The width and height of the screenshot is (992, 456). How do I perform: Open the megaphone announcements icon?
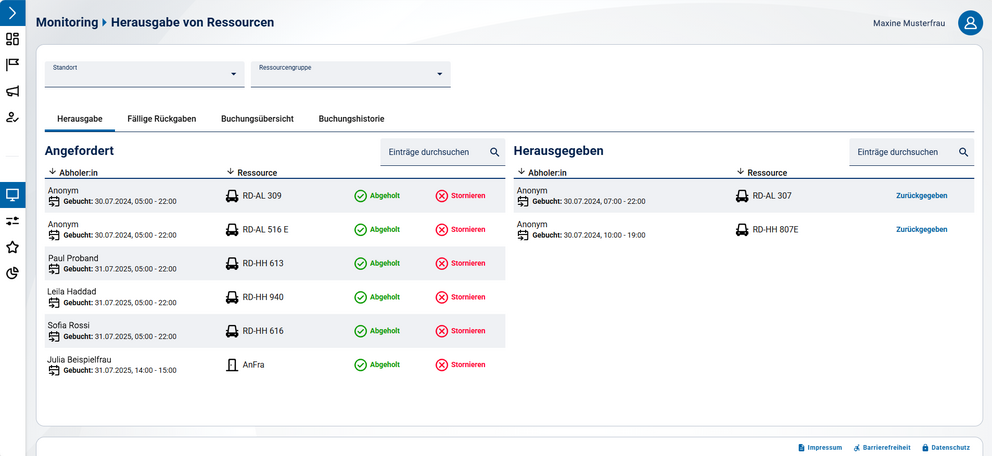(12, 92)
